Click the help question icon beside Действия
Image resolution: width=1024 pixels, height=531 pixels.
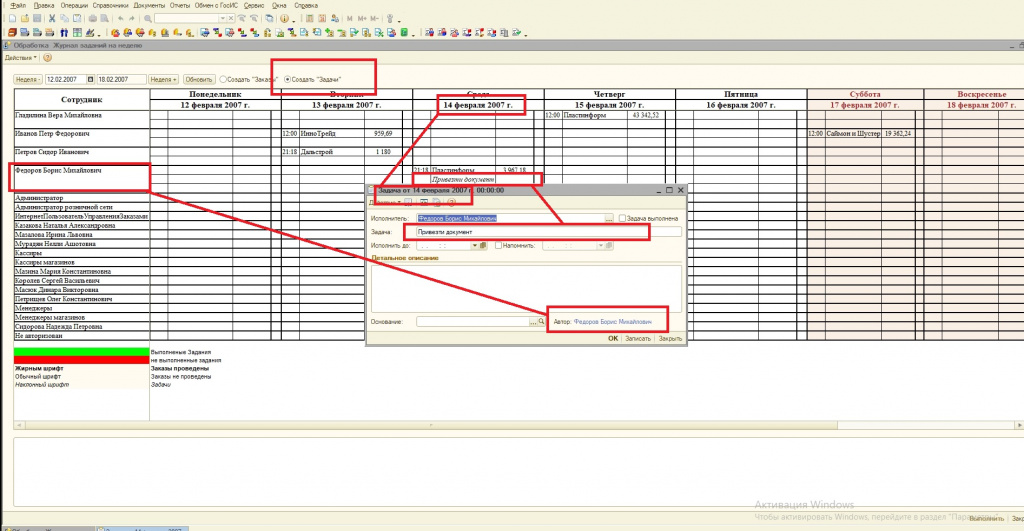point(47,57)
